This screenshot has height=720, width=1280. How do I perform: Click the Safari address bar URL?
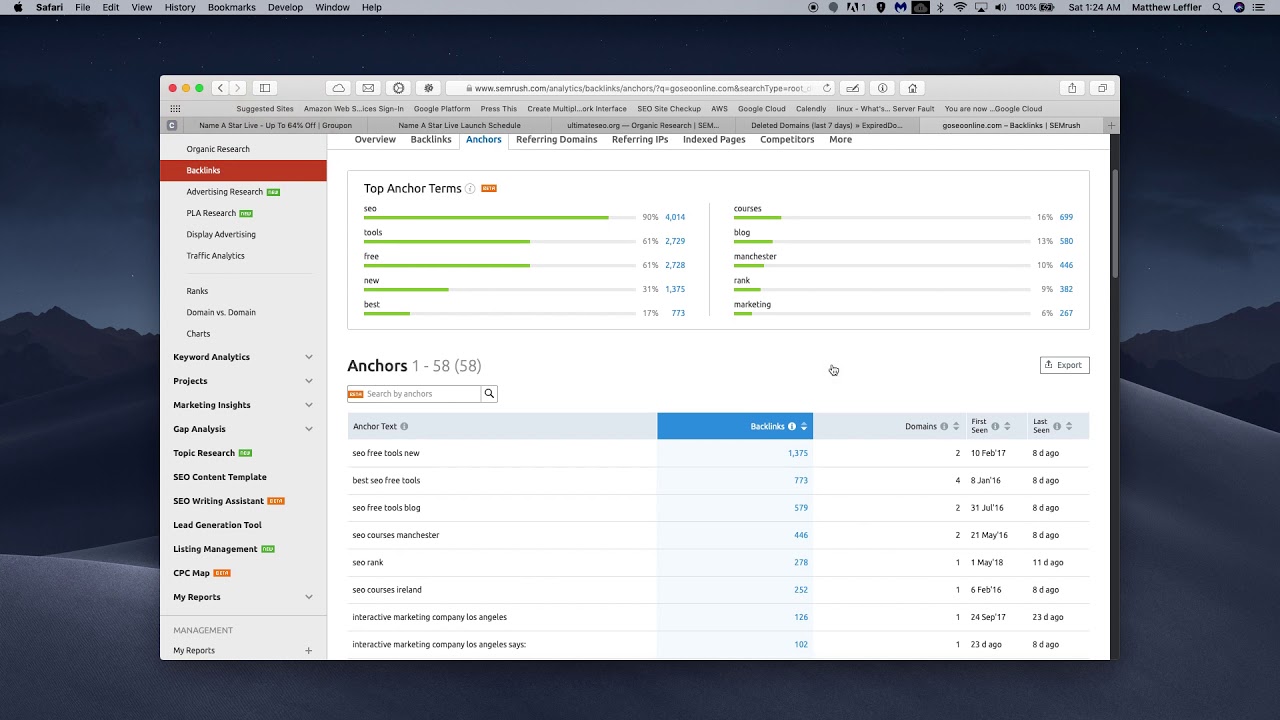[640, 88]
